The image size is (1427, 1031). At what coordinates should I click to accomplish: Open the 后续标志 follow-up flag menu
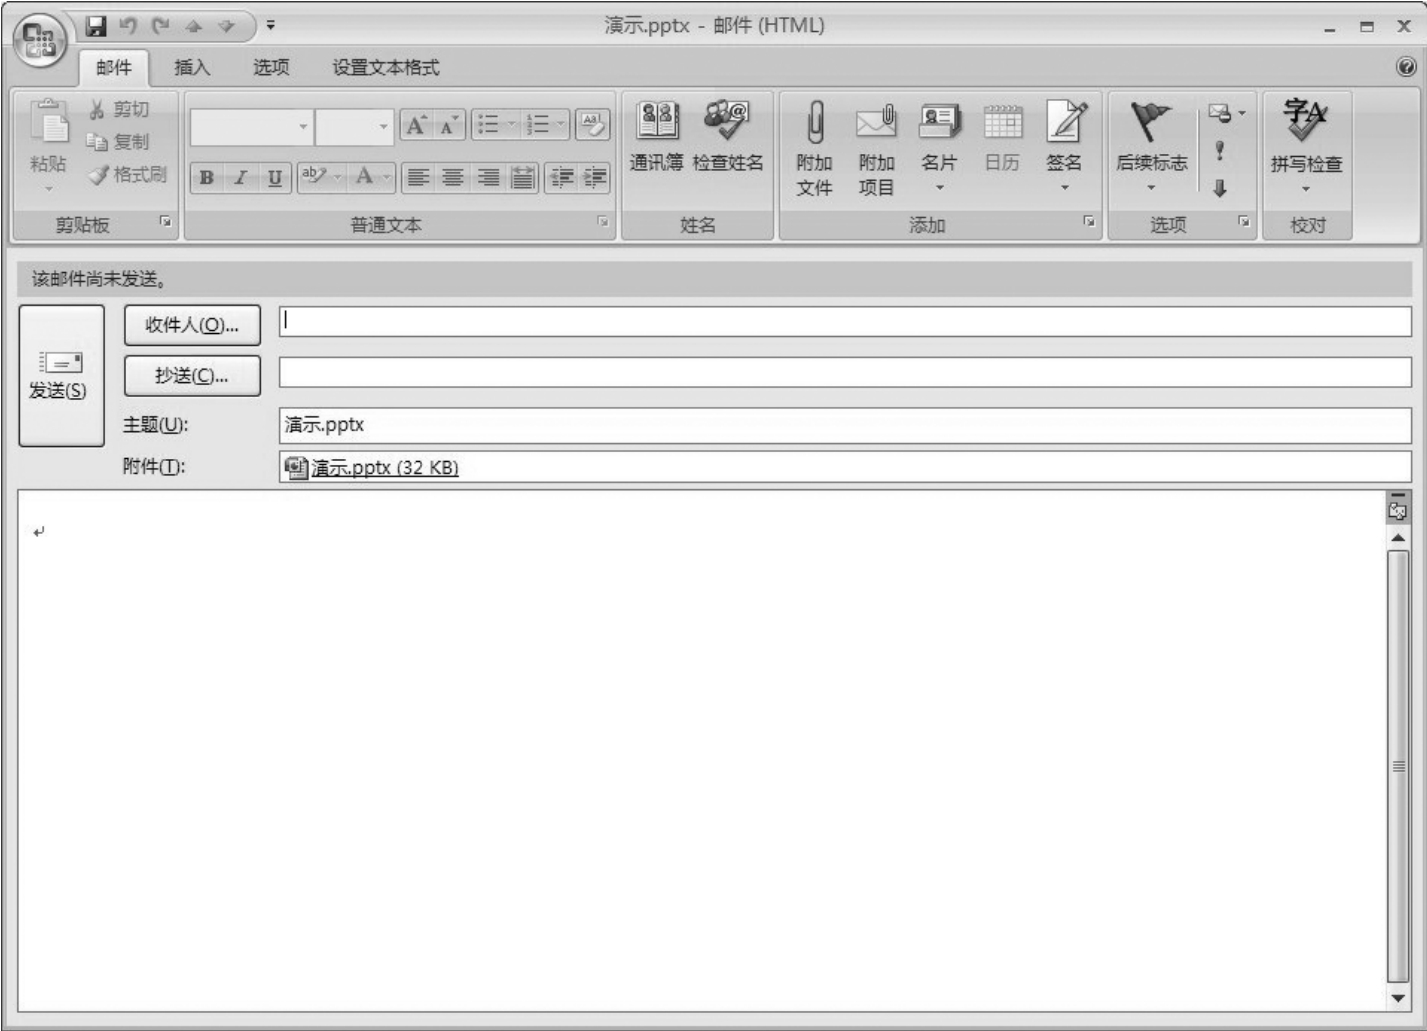click(x=1151, y=148)
